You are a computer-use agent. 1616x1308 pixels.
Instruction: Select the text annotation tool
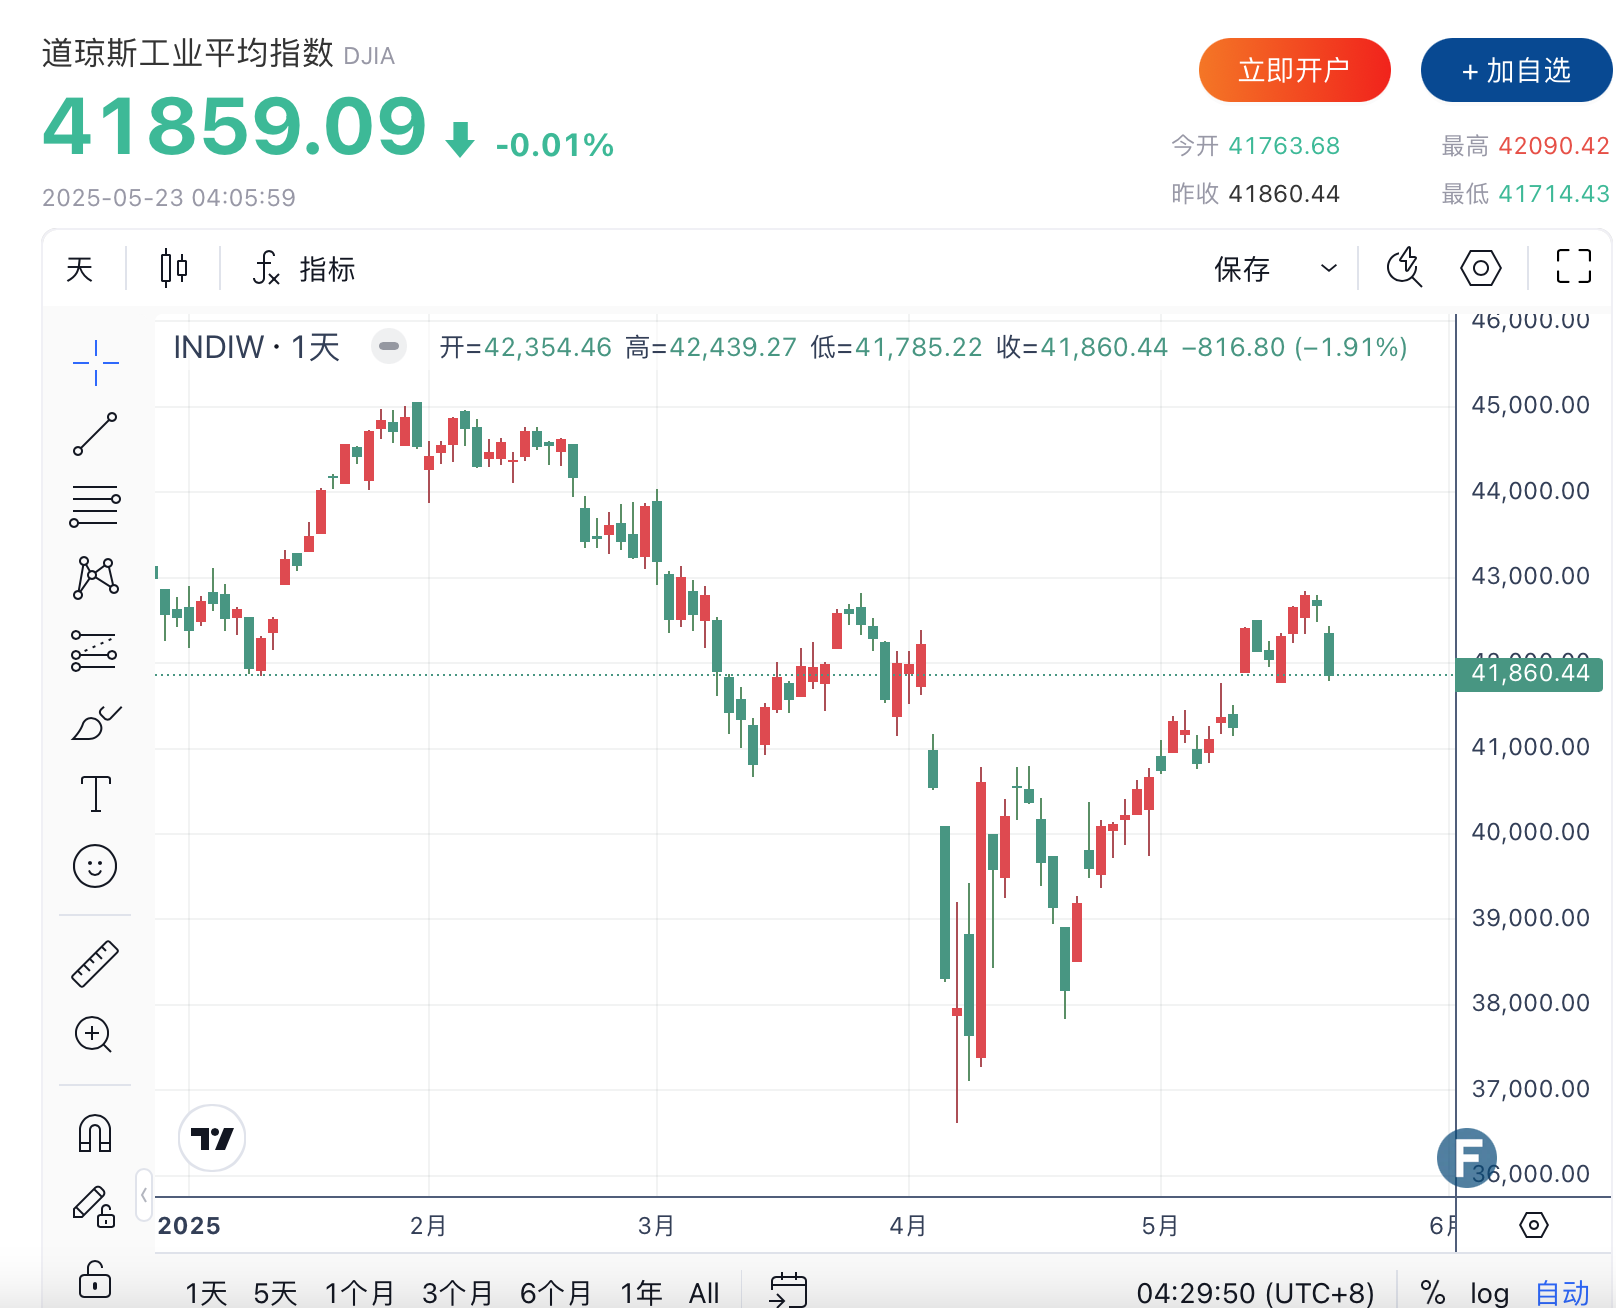95,794
